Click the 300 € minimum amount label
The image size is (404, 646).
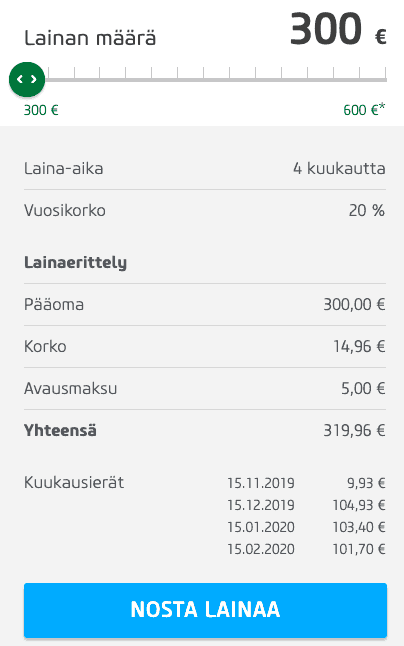(41, 110)
